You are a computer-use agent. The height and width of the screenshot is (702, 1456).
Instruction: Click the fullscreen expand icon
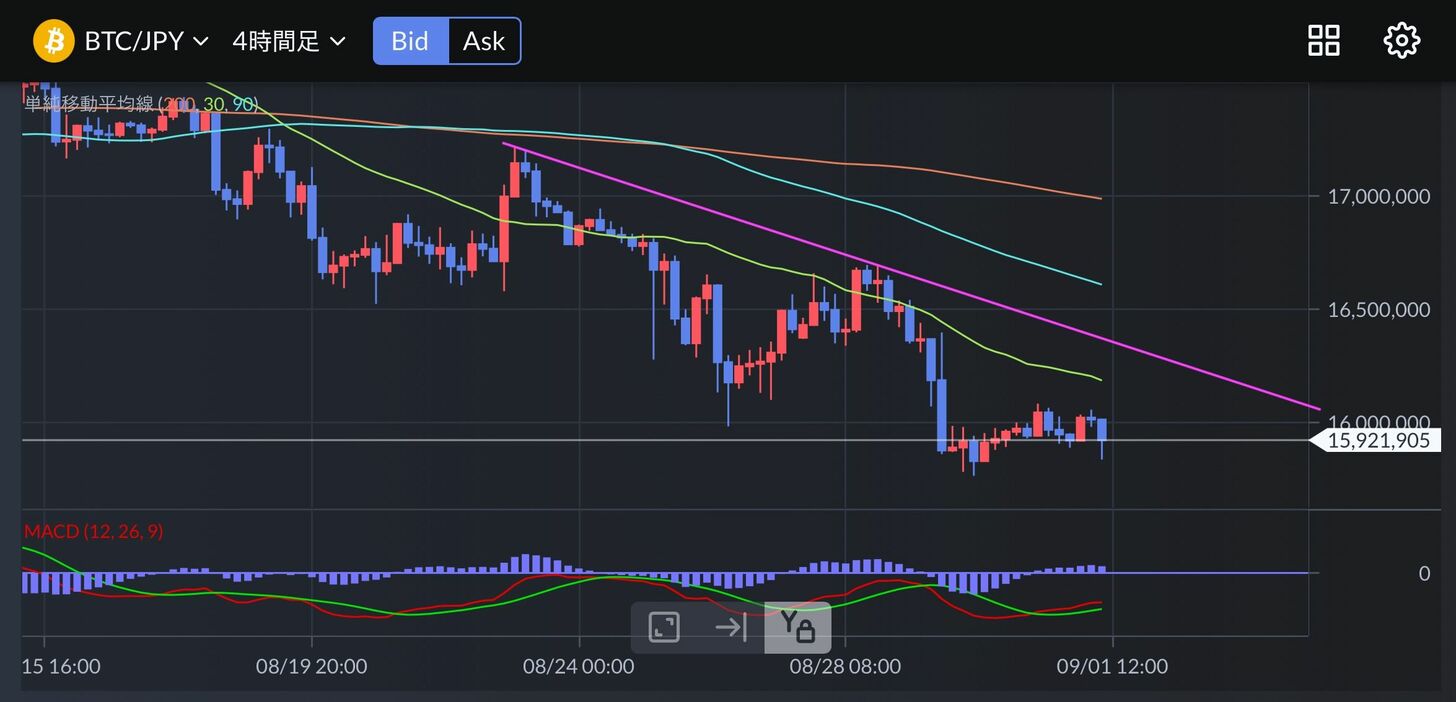pyautogui.click(x=664, y=627)
